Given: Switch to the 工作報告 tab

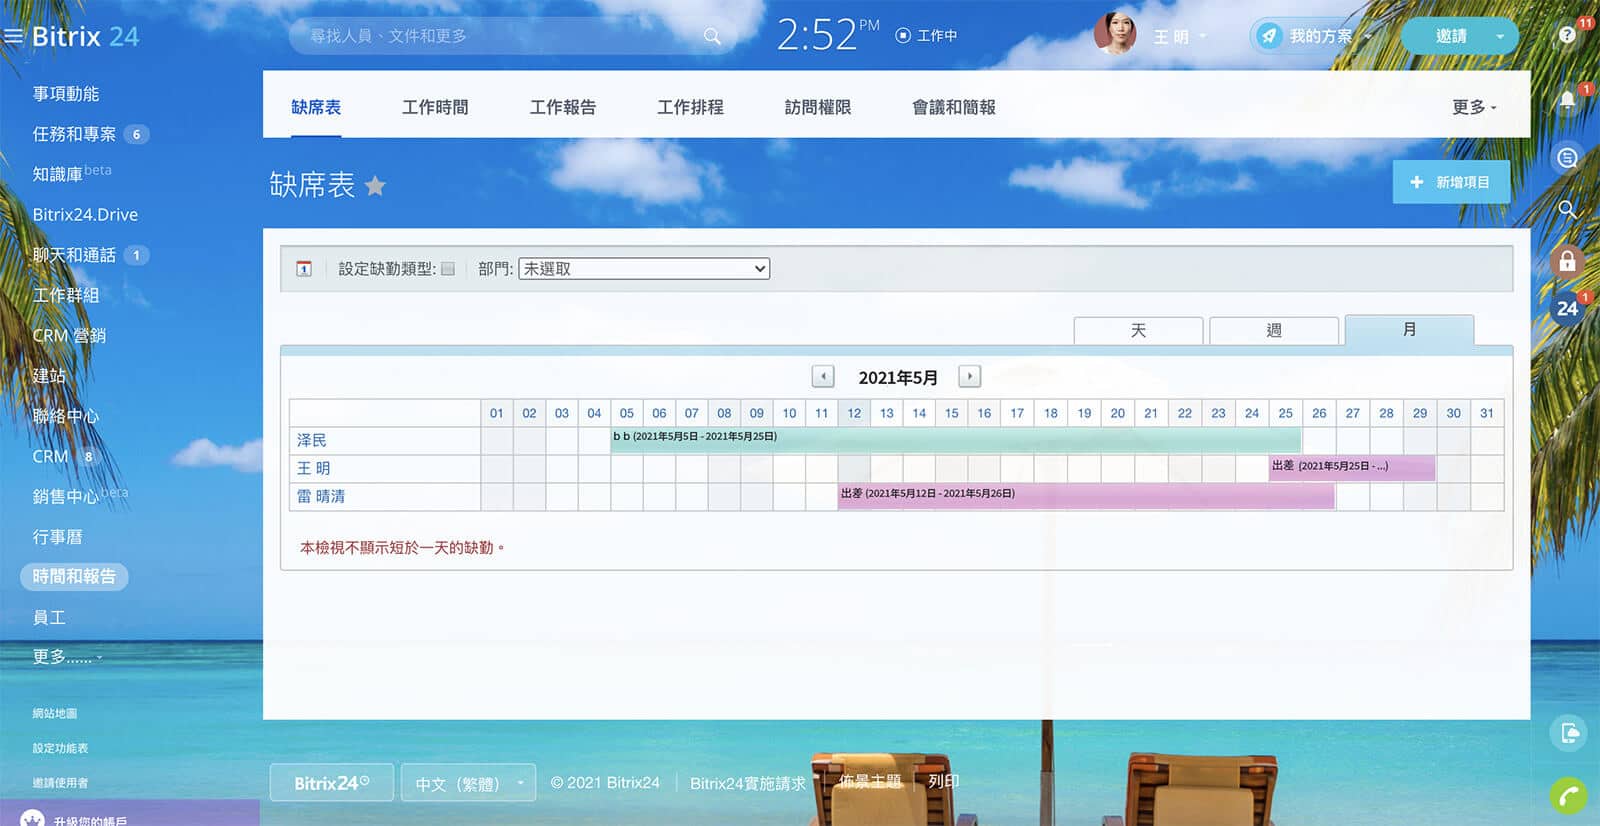Looking at the screenshot, I should 563,107.
